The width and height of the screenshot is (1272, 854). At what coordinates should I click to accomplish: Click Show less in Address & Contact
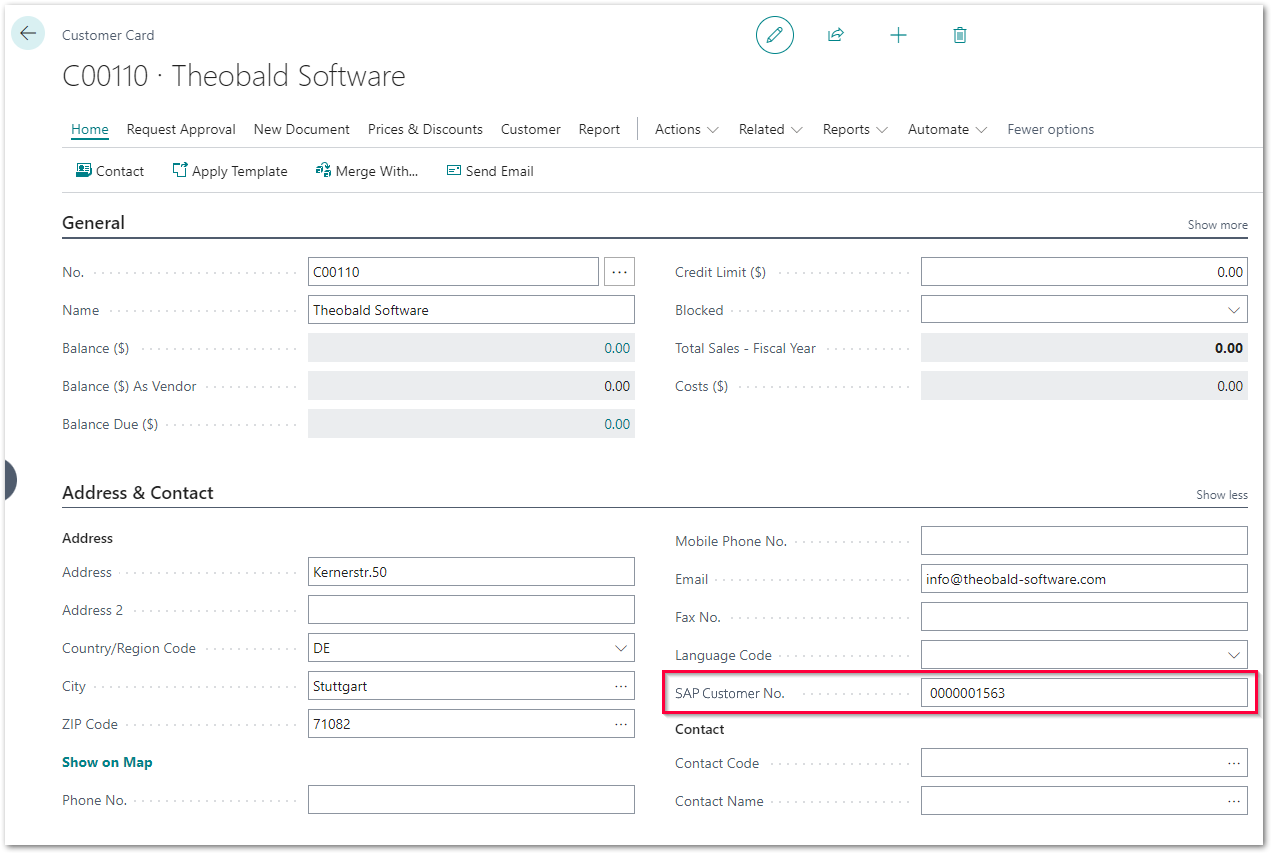tap(1222, 495)
